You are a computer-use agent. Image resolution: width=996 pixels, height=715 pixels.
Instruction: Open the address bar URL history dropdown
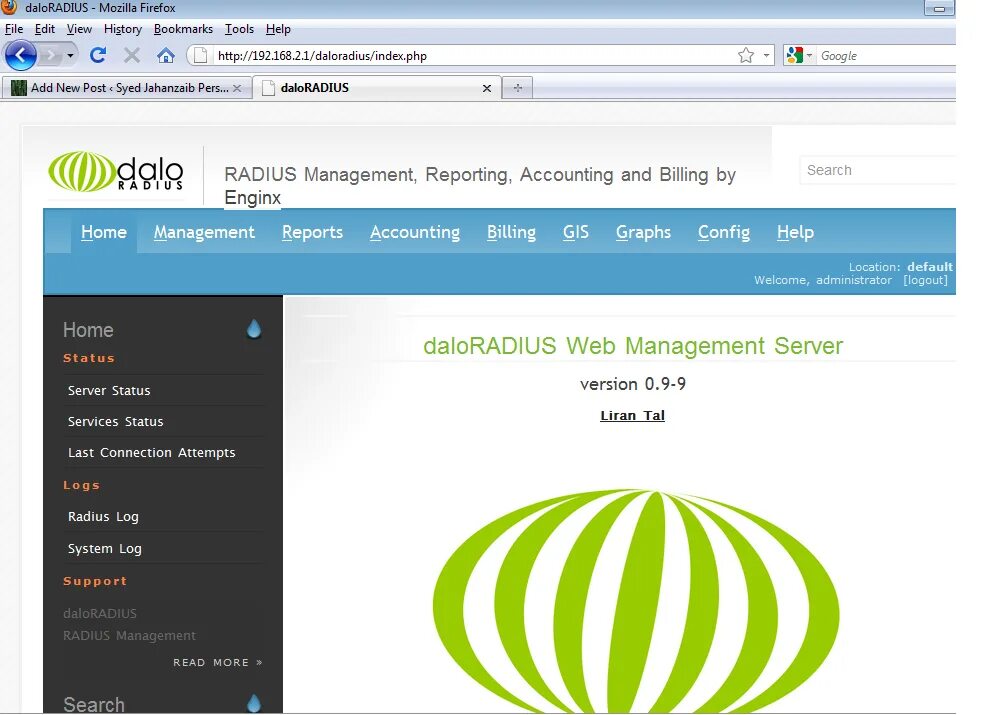click(766, 55)
